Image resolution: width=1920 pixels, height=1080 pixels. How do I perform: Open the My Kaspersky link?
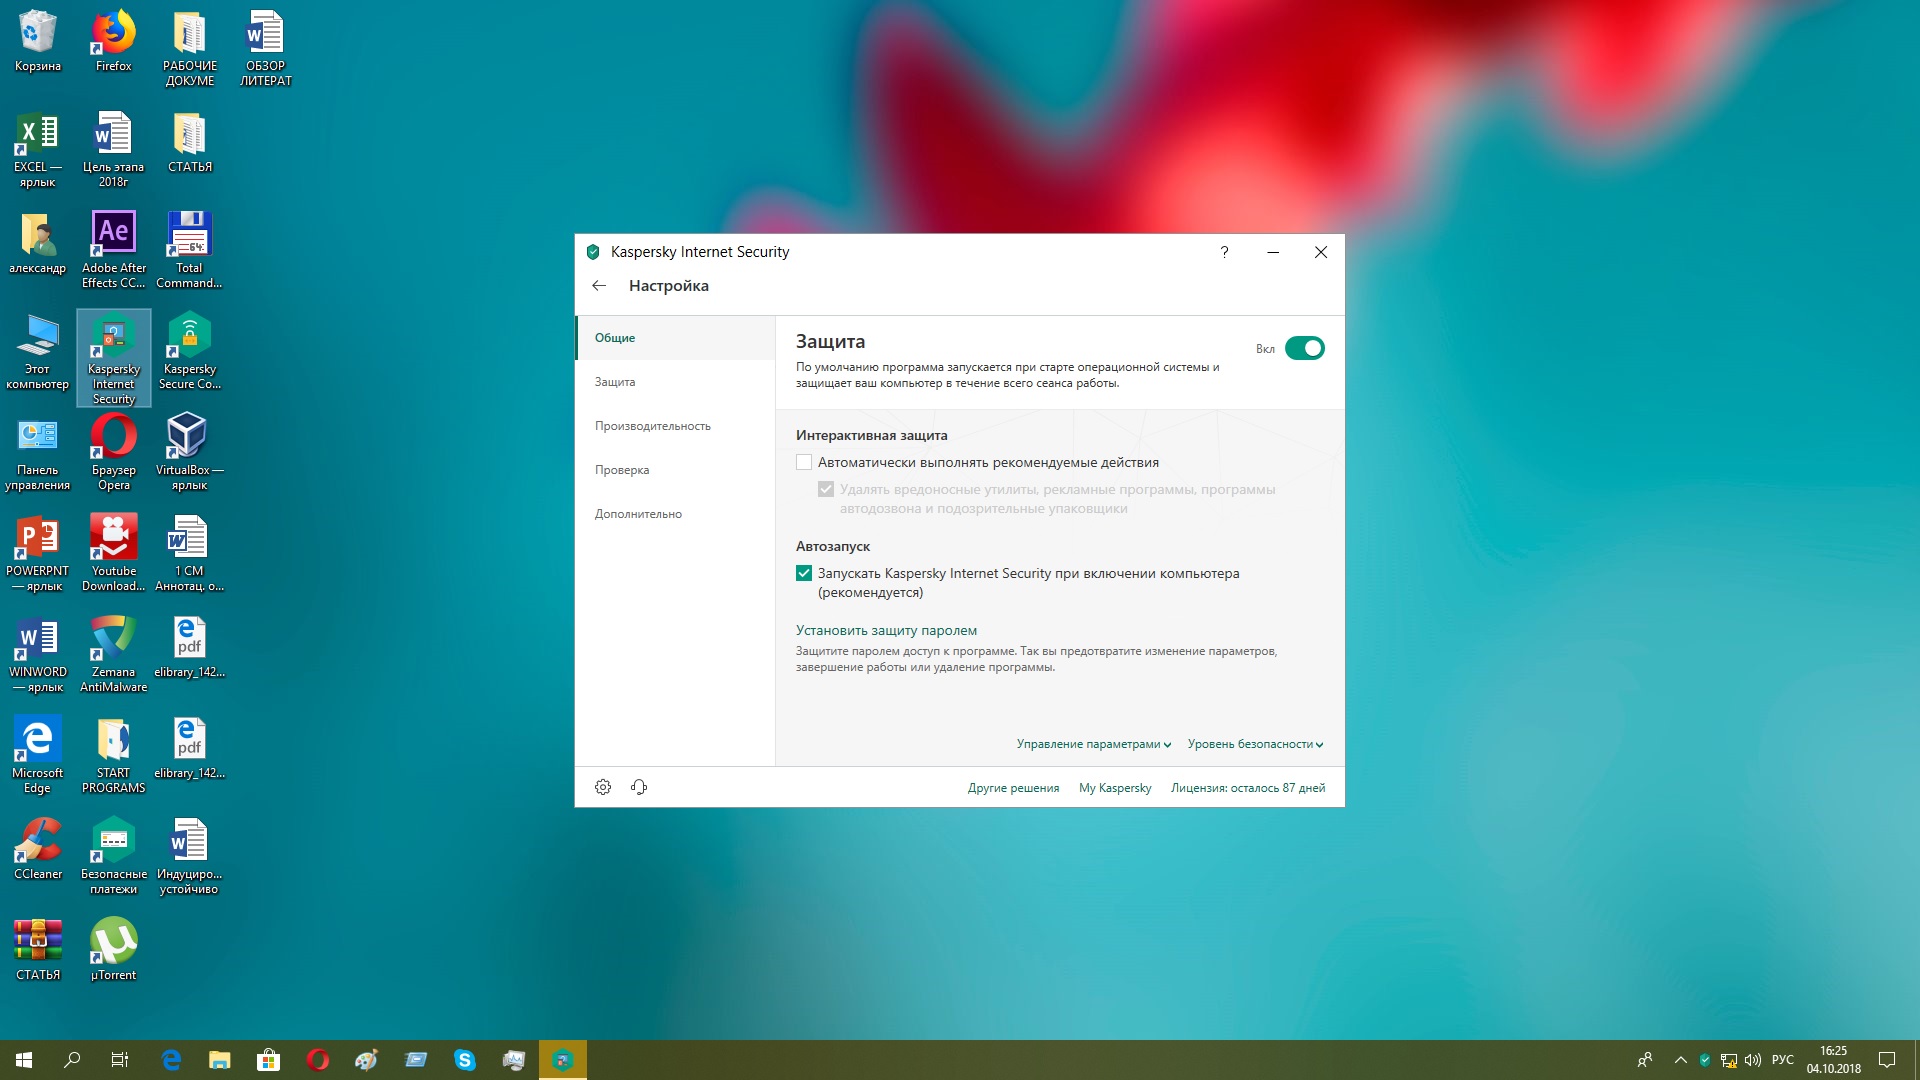[x=1115, y=788]
